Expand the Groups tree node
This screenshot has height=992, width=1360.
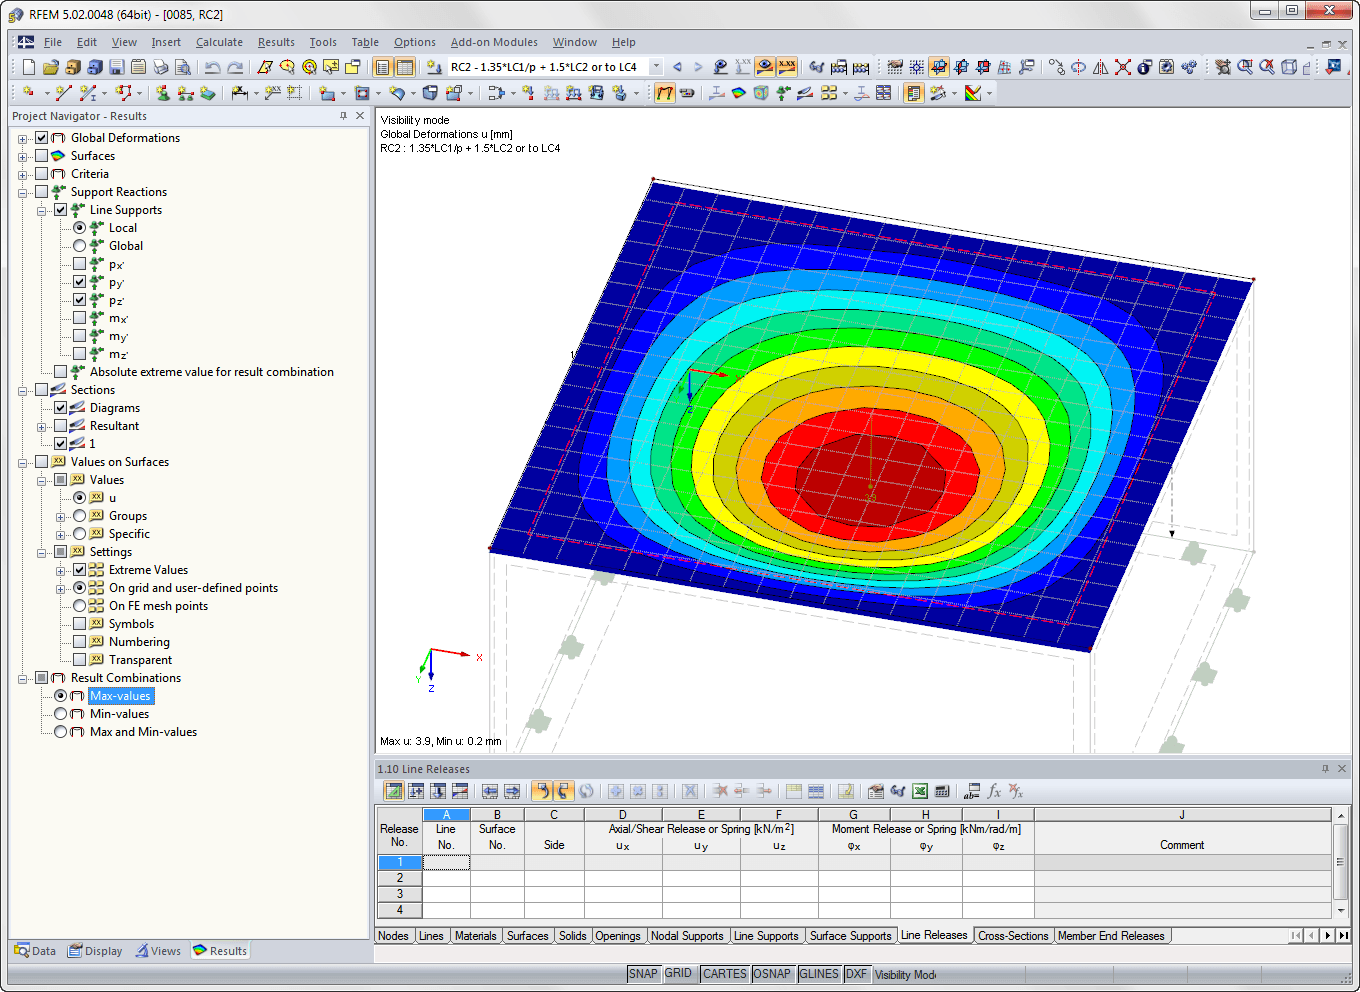(61, 517)
